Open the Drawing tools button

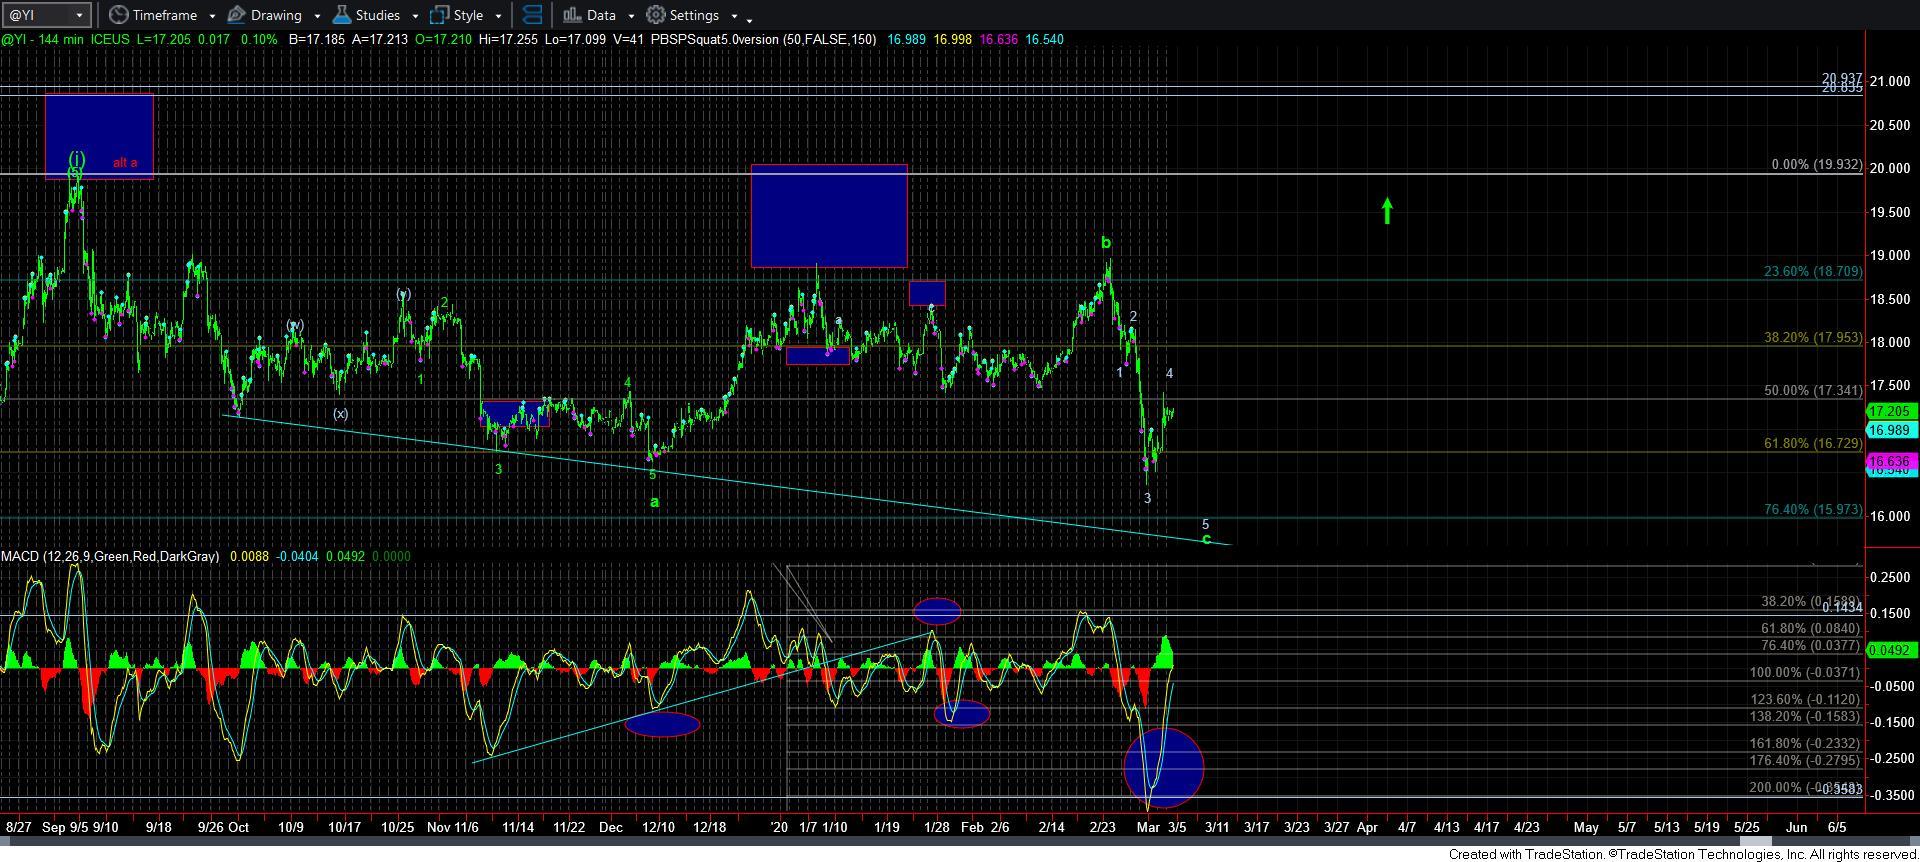pyautogui.click(x=265, y=15)
